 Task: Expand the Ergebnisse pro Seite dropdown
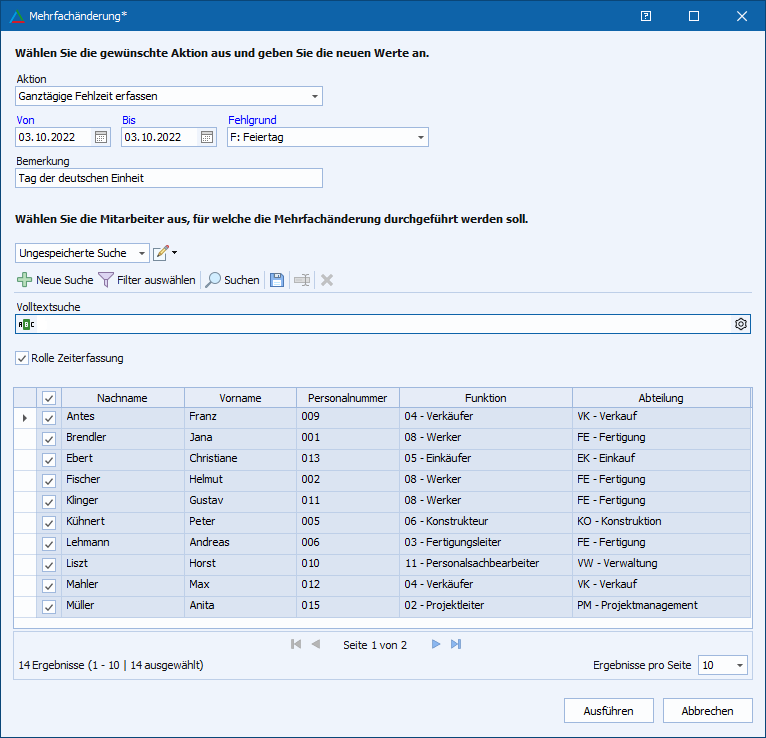pos(739,665)
